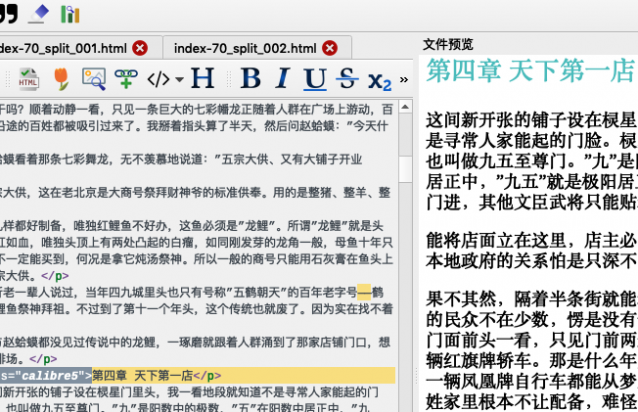Close the index-70_split_001.html tab

pyautogui.click(x=140, y=47)
